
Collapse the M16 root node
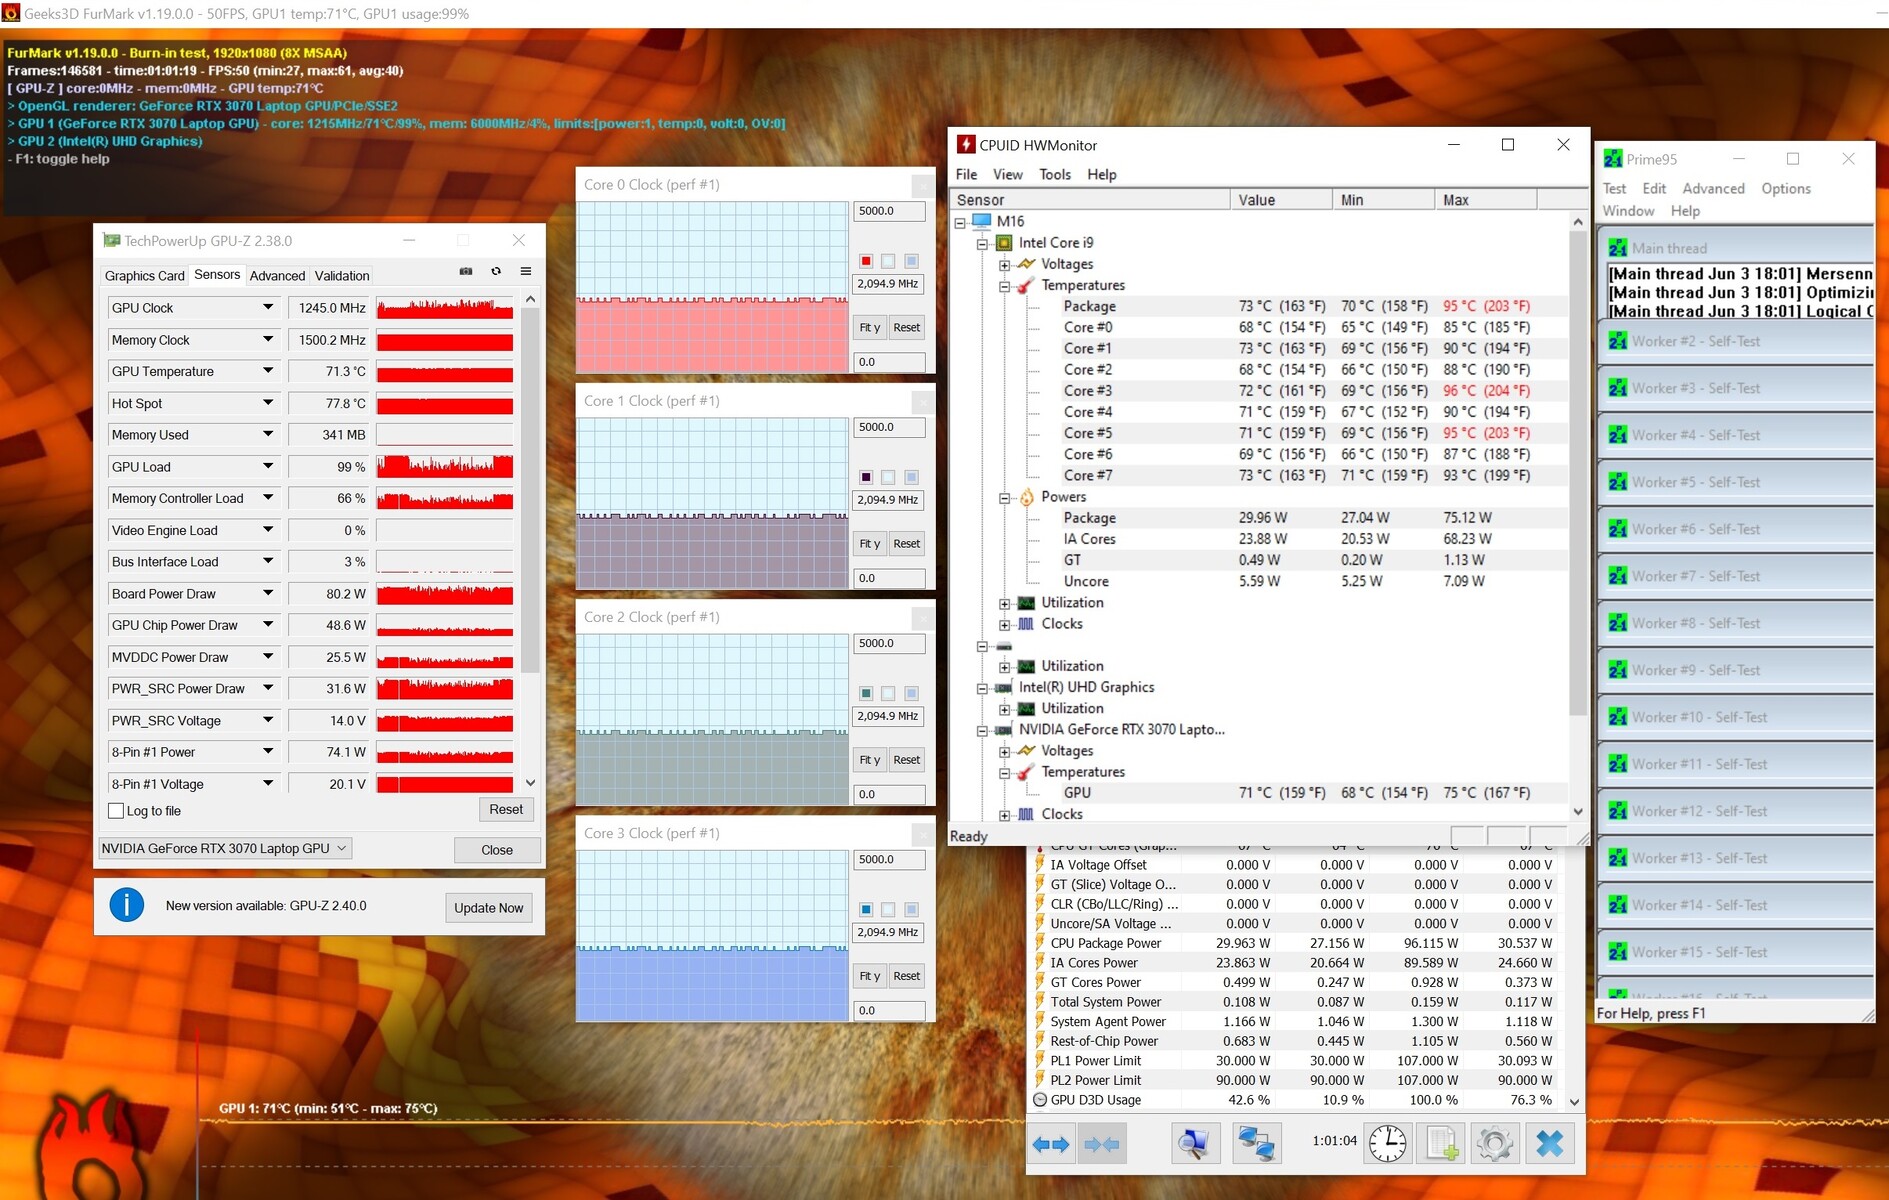coord(960,222)
